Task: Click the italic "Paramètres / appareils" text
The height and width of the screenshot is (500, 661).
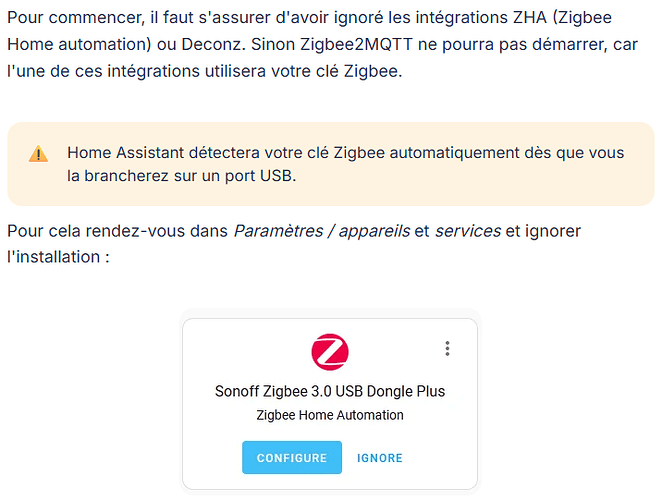Action: click(321, 232)
